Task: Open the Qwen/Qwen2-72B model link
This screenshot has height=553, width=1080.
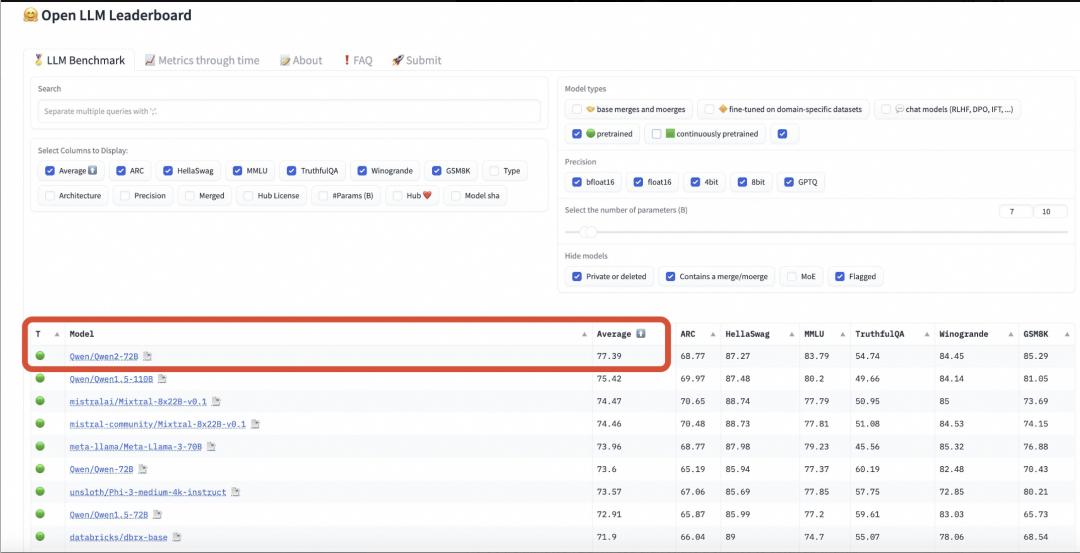Action: (x=104, y=357)
